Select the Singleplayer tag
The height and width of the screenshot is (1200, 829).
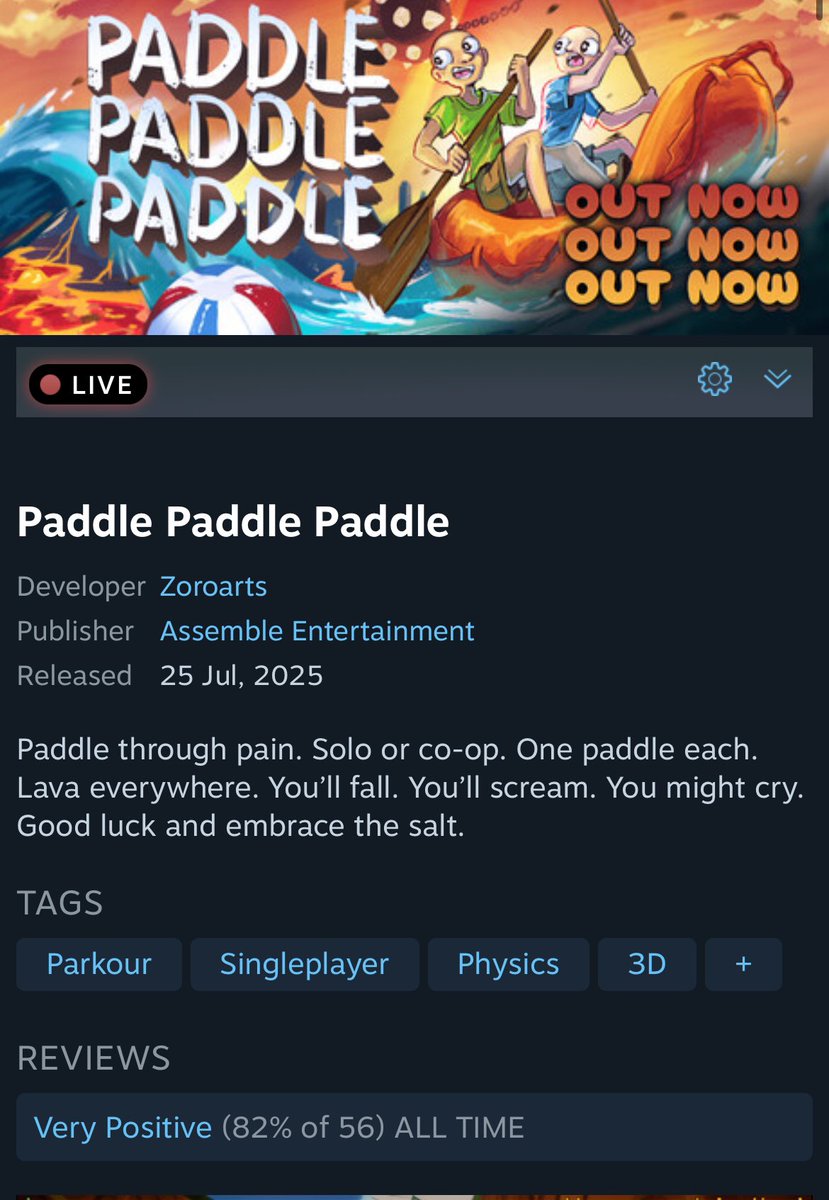(x=304, y=964)
